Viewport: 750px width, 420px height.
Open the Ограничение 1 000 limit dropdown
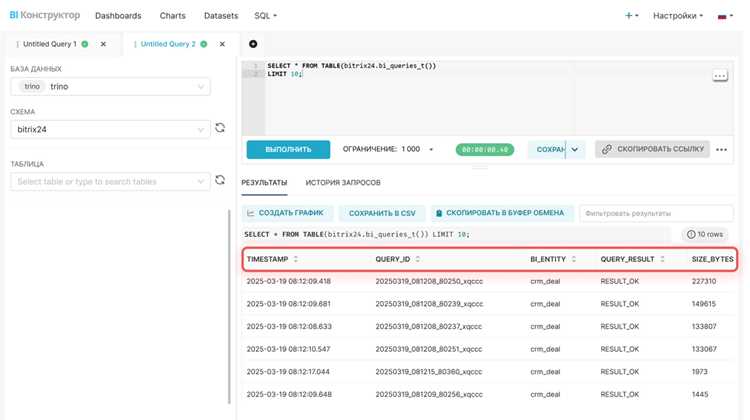click(x=387, y=149)
